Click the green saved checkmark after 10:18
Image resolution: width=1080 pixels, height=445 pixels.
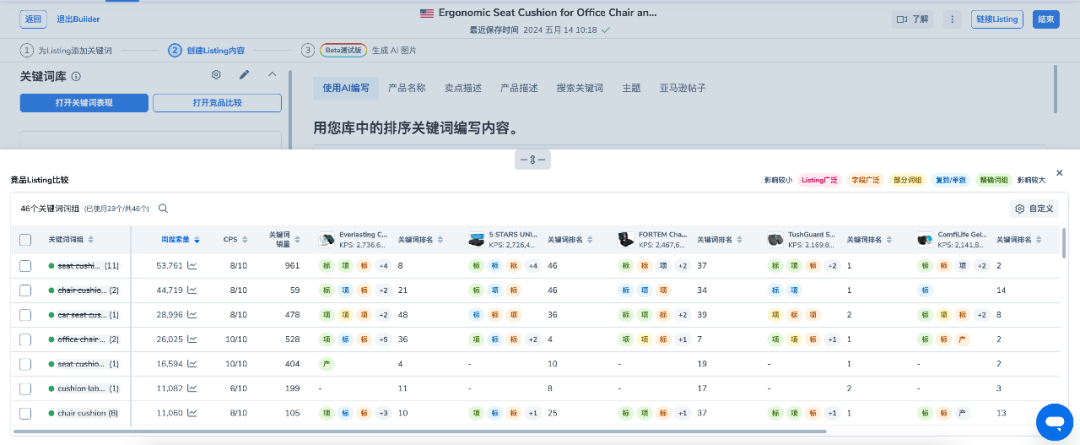(x=605, y=30)
